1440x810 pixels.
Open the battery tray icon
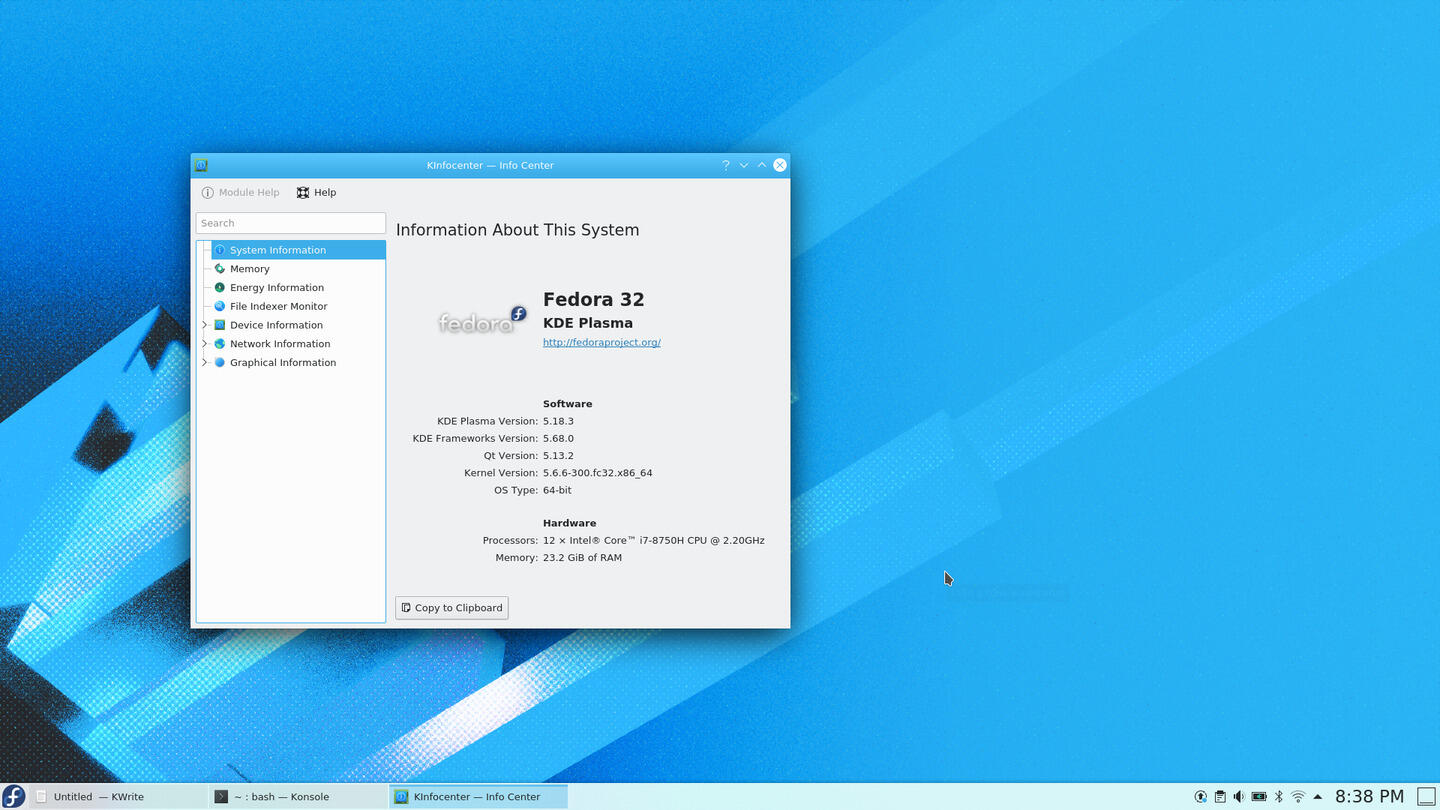pos(1259,797)
